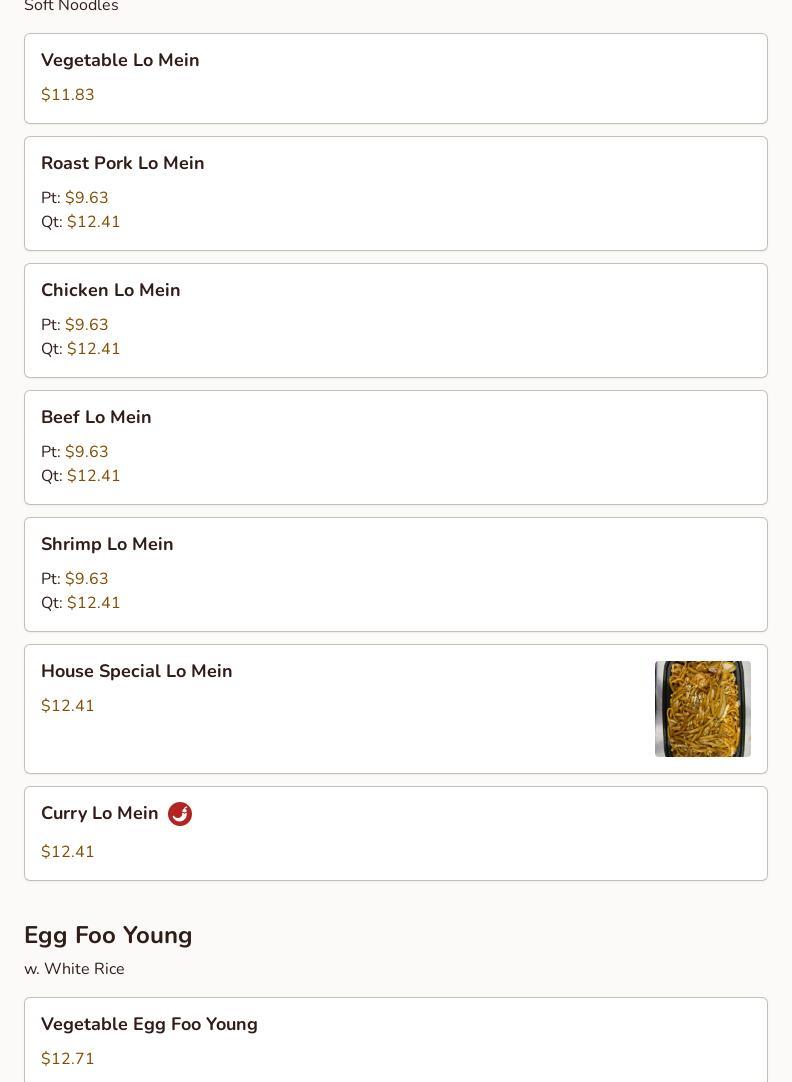This screenshot has width=792, height=1082.
Task: Choose the Chicken Lo Mein item title
Action: (x=110, y=290)
